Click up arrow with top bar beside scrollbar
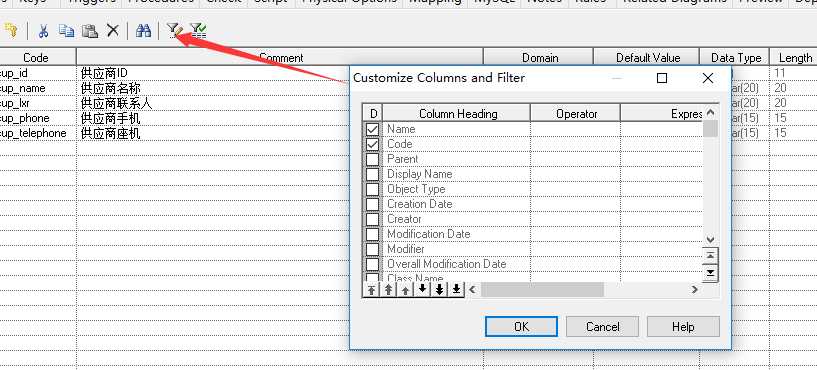Viewport: 817px width, 370px height. [x=710, y=256]
